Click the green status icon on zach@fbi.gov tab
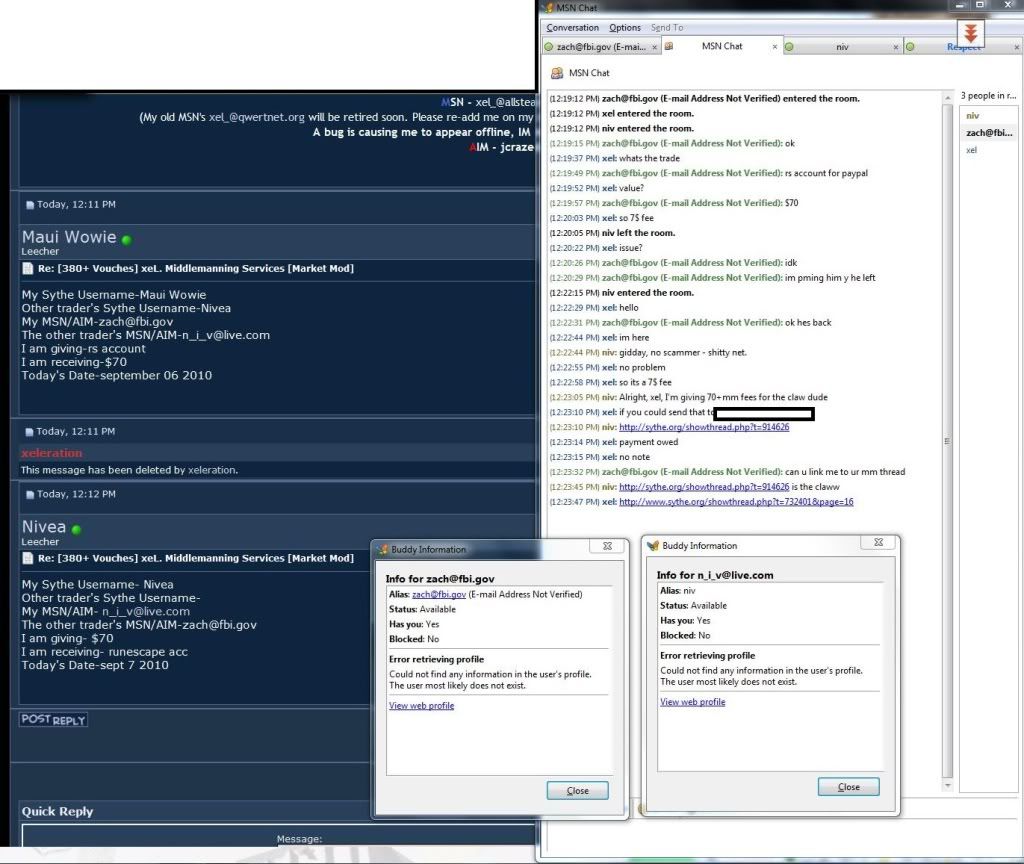 (549, 47)
